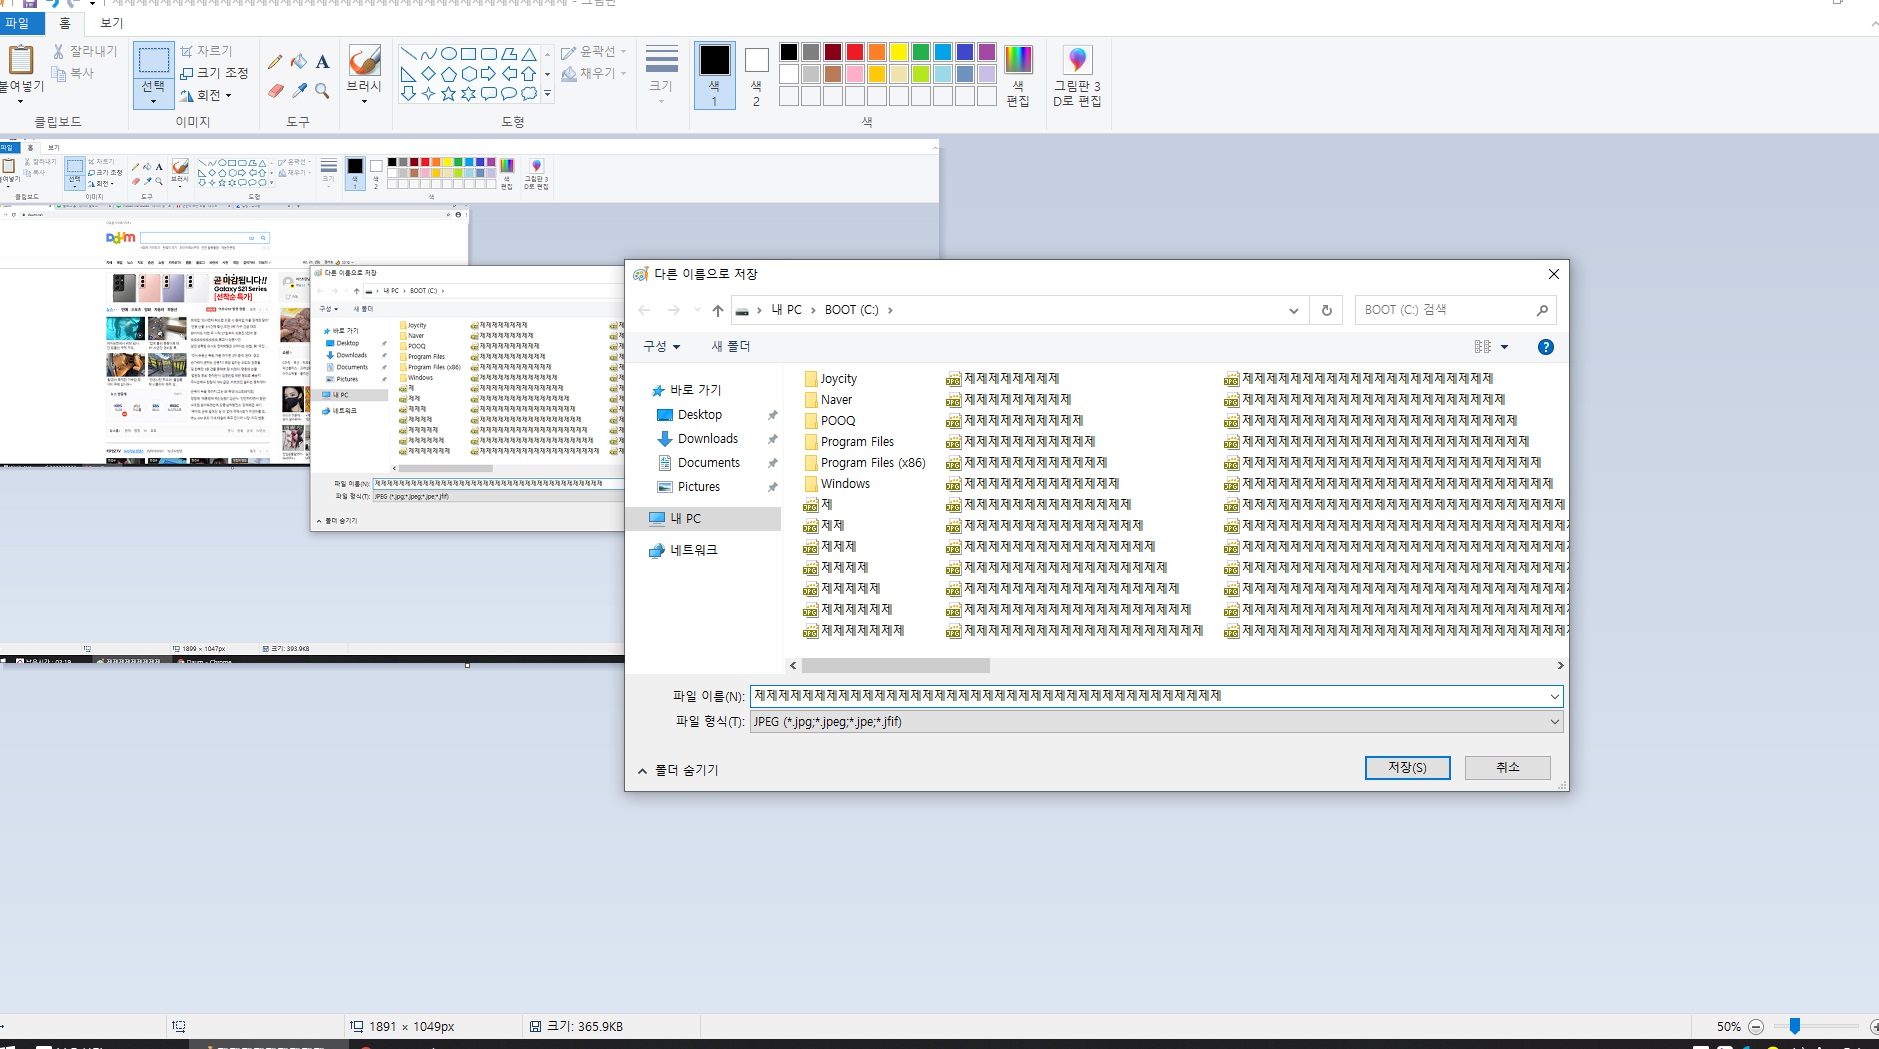1879x1049 pixels.
Task: Pick the red color swatch
Action: [855, 52]
